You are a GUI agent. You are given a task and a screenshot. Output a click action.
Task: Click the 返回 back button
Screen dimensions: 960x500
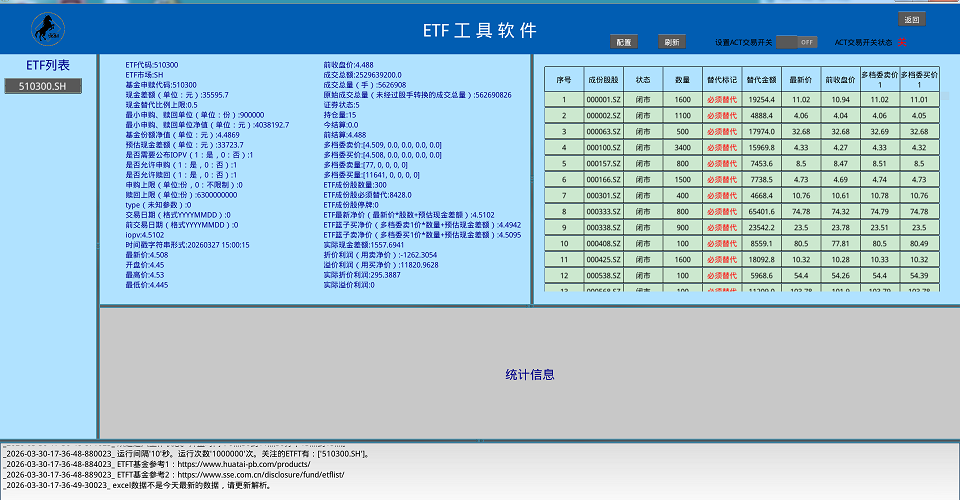tap(912, 20)
